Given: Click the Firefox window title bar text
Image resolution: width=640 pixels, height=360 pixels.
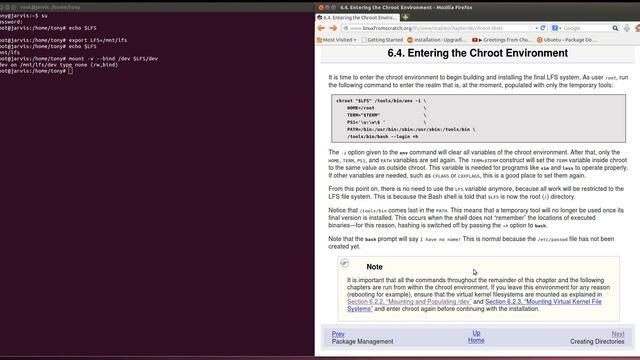Looking at the screenshot, I should click(x=406, y=7).
